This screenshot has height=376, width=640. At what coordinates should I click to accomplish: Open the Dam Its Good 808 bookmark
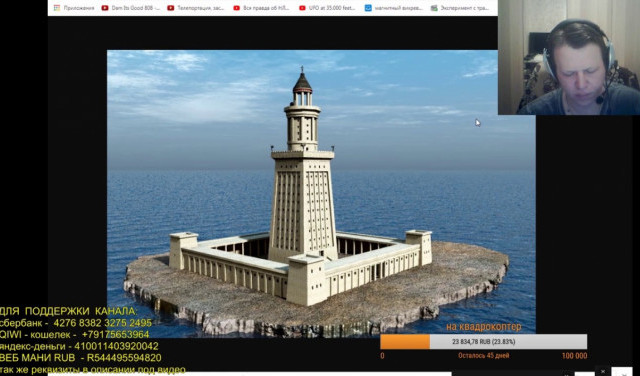(136, 8)
